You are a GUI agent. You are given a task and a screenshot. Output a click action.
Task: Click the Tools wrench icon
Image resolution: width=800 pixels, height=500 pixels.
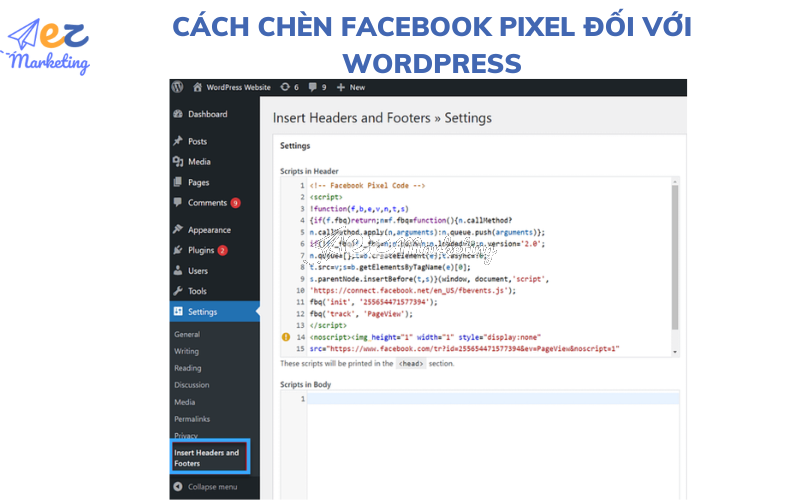178,290
